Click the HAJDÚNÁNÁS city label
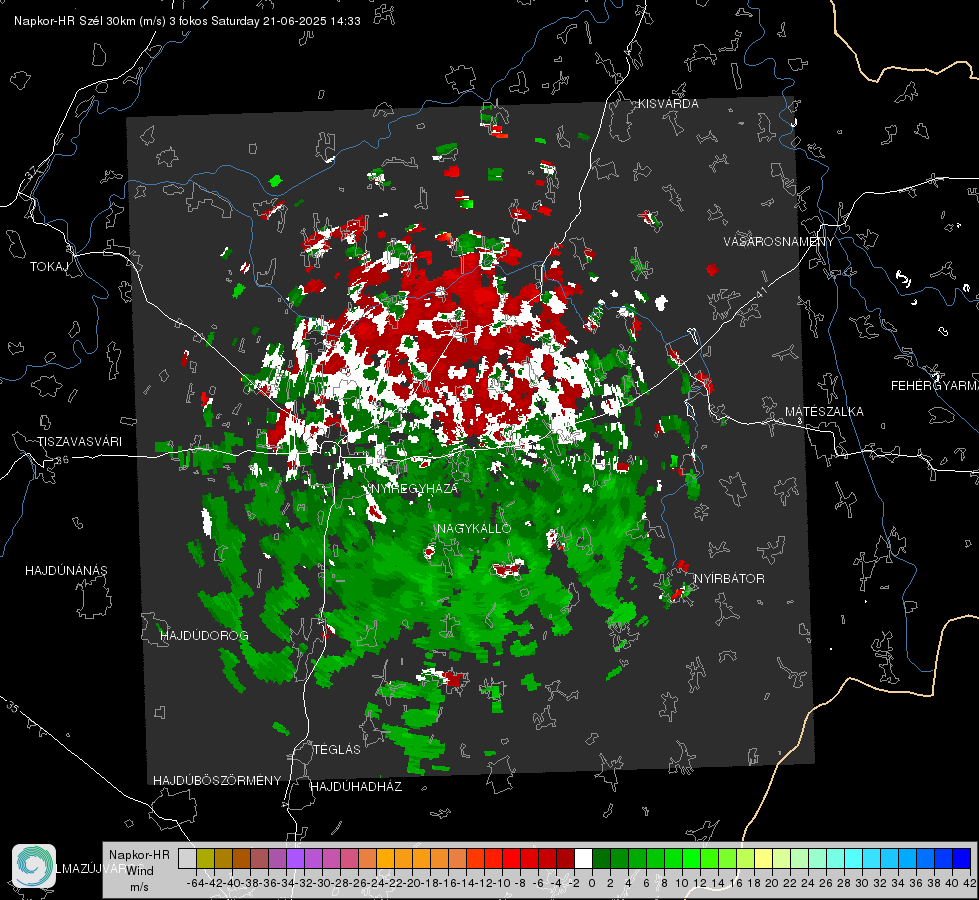The height and width of the screenshot is (900, 979). 66,570
